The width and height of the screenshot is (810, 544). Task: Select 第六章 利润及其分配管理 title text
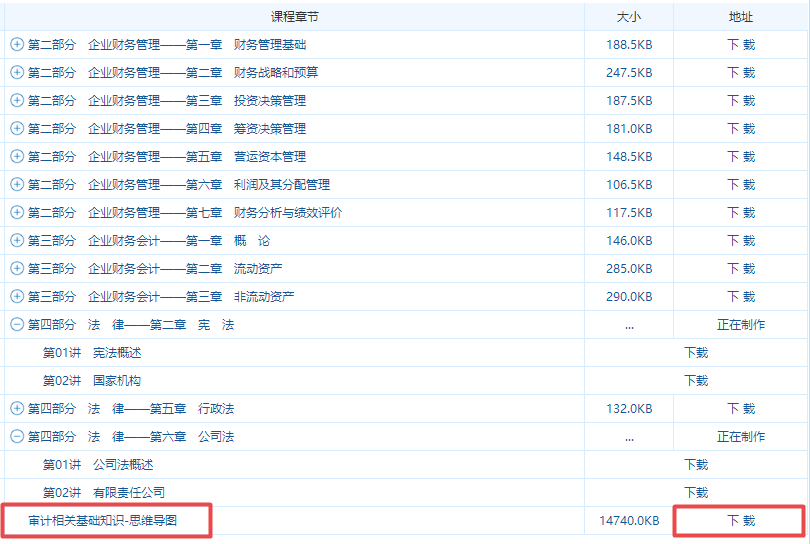pyautogui.click(x=179, y=184)
